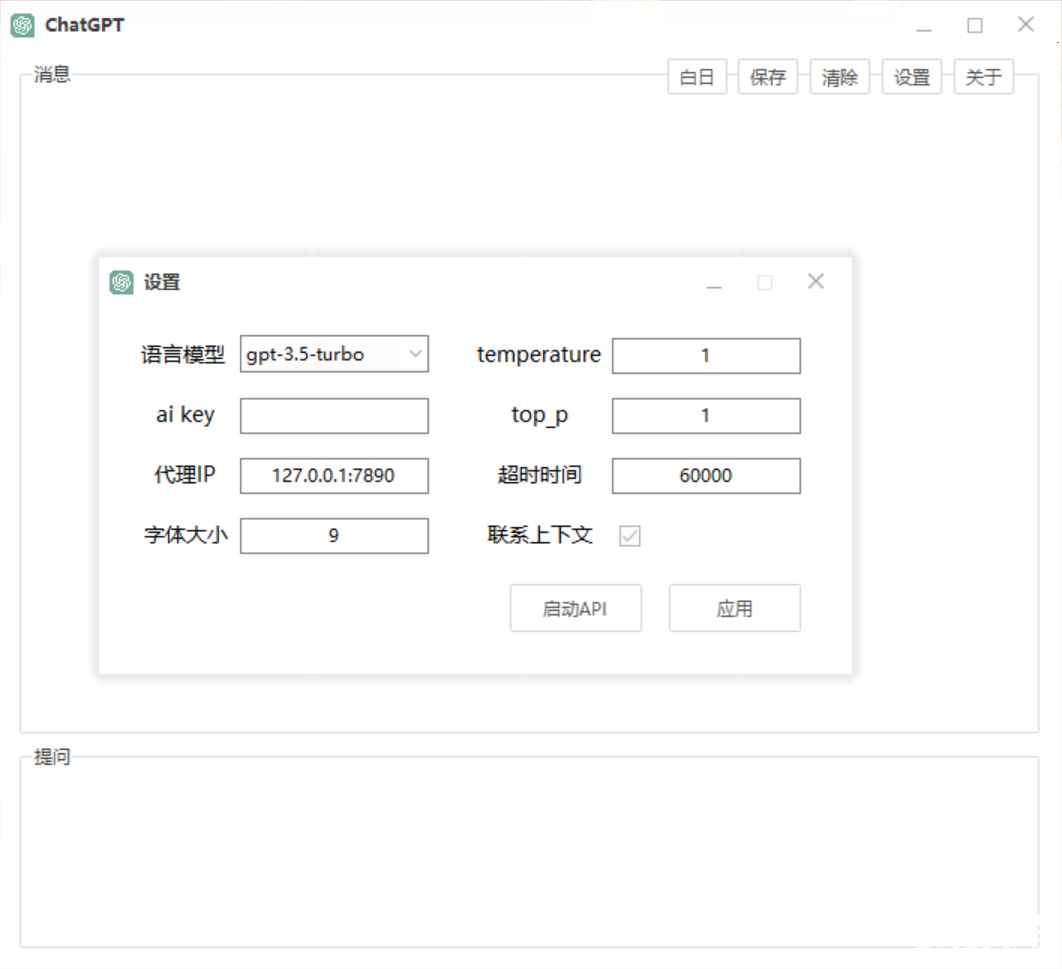The image size is (1062, 969).
Task: Click the 字体大小 font size field
Action: point(334,536)
